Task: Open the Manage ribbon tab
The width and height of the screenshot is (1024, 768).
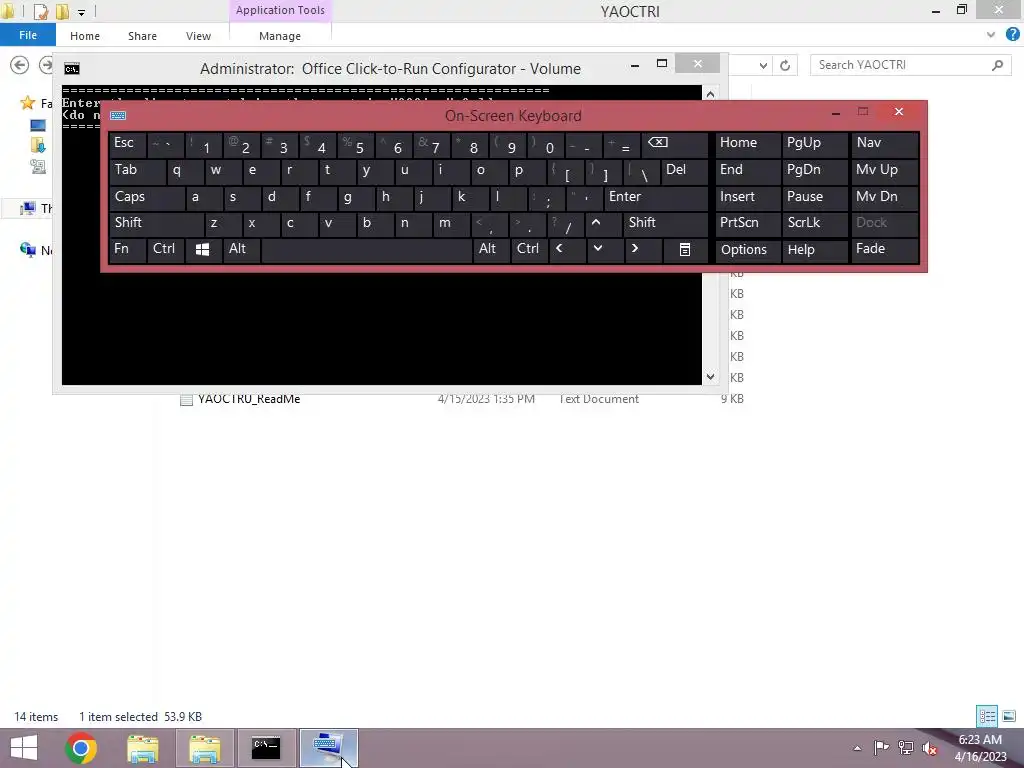Action: pyautogui.click(x=280, y=36)
